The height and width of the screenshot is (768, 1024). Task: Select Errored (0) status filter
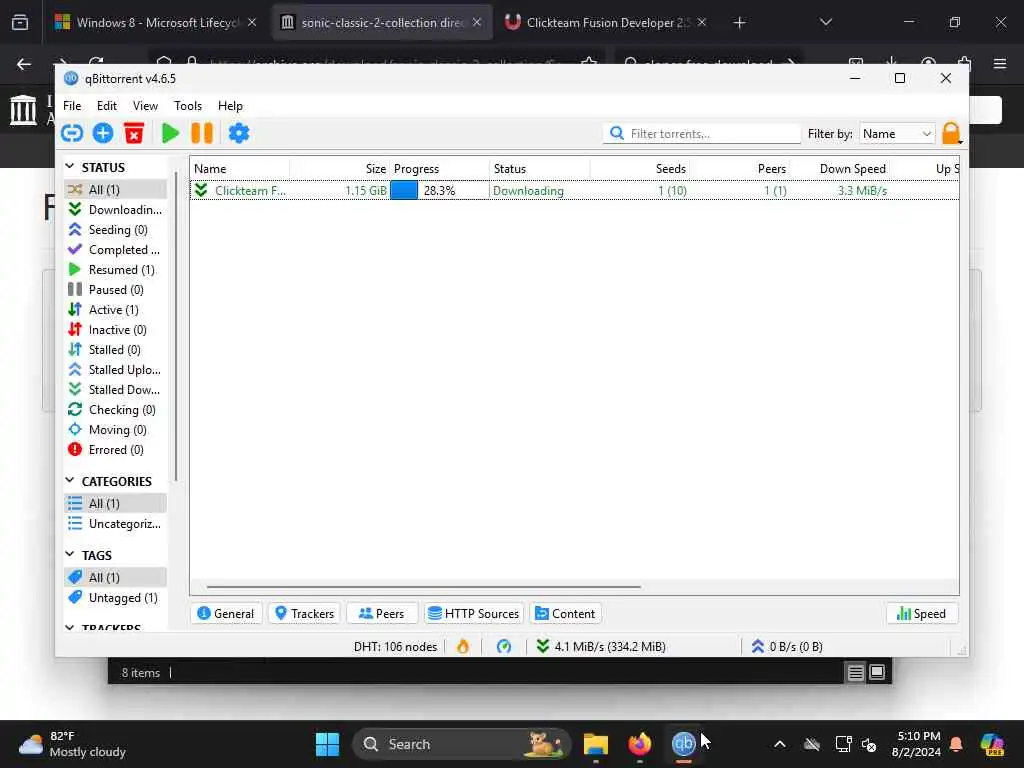point(116,450)
